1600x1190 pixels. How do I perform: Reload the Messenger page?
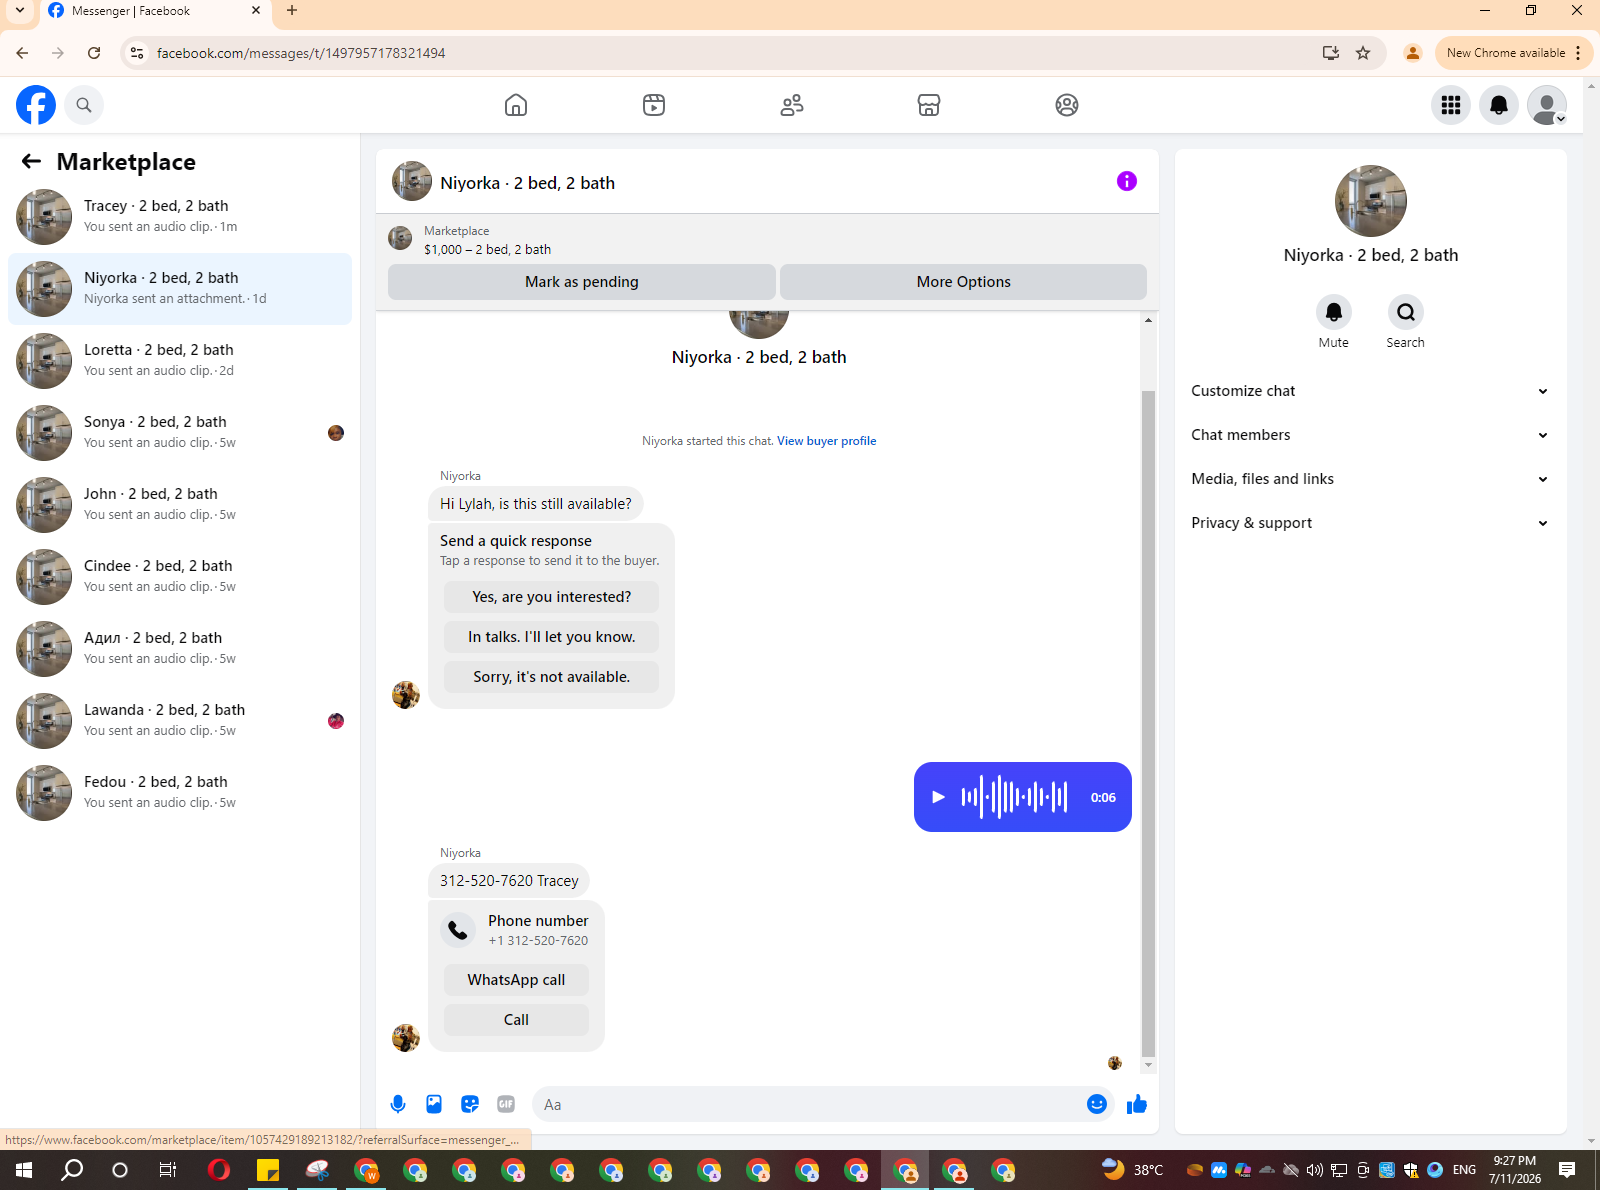click(x=94, y=53)
